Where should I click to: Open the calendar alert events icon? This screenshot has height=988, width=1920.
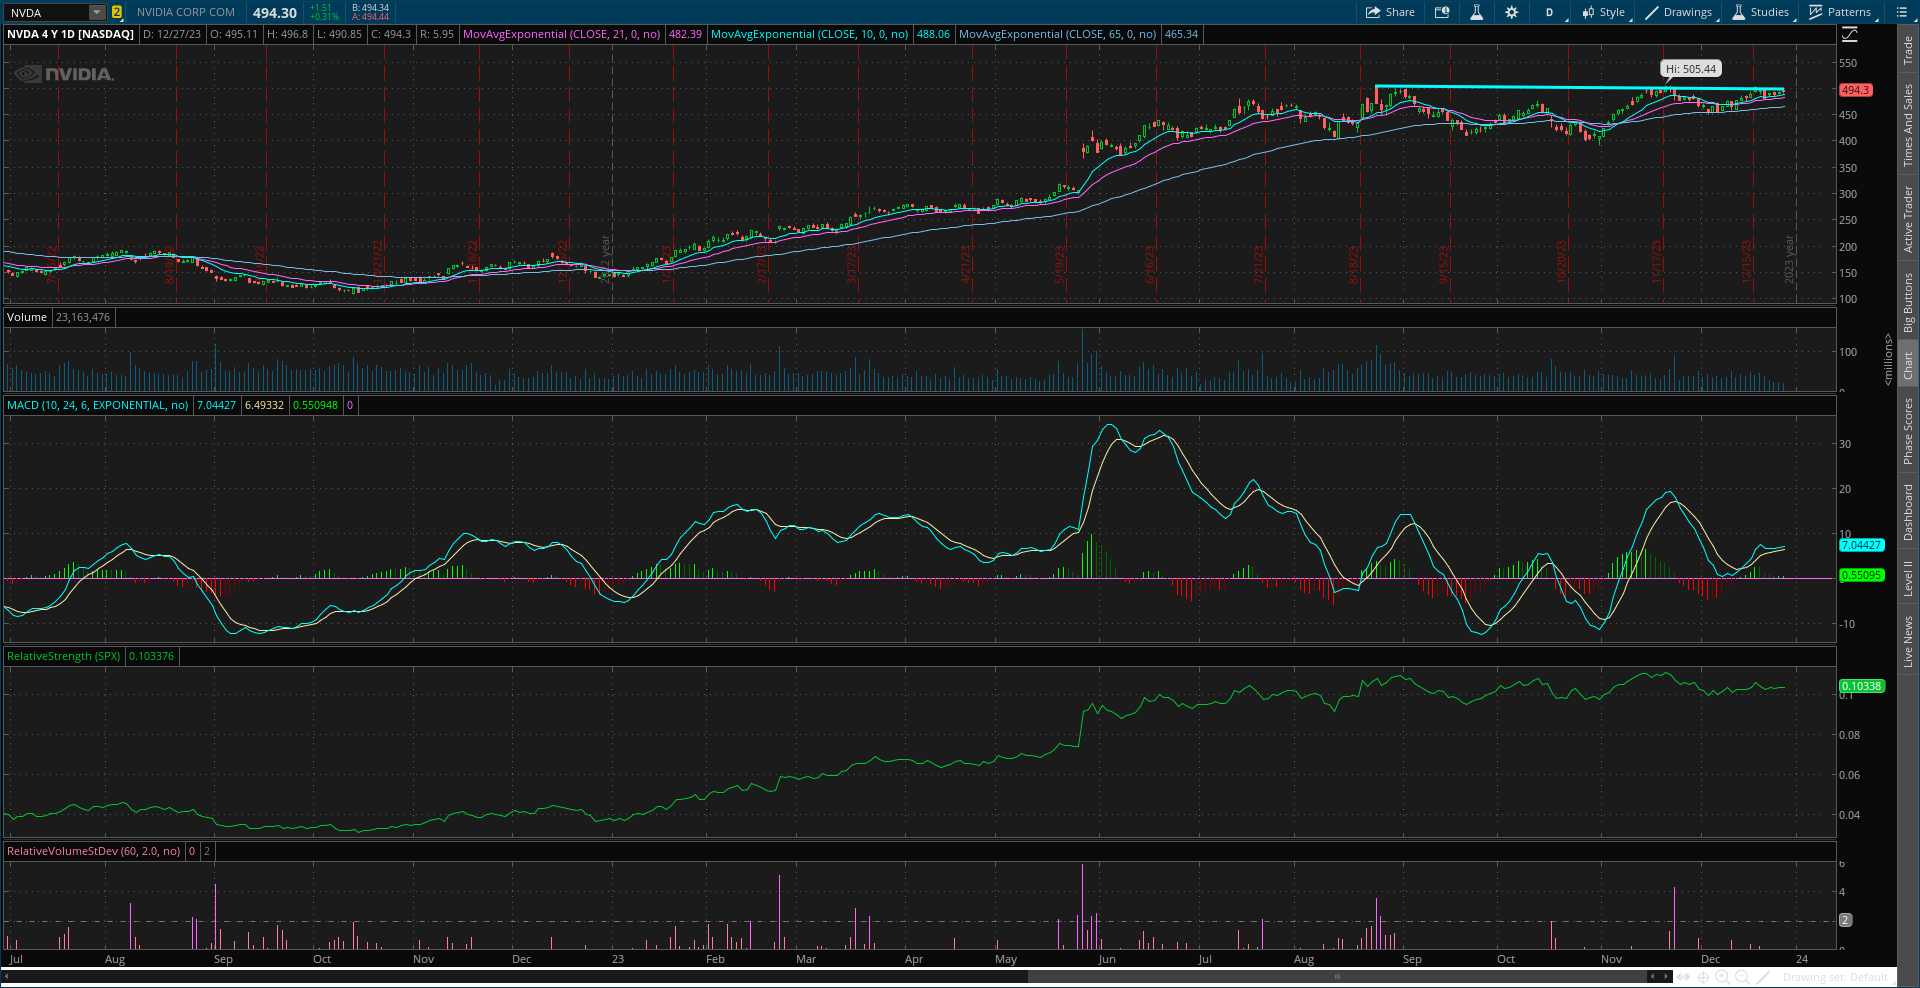pos(1442,12)
